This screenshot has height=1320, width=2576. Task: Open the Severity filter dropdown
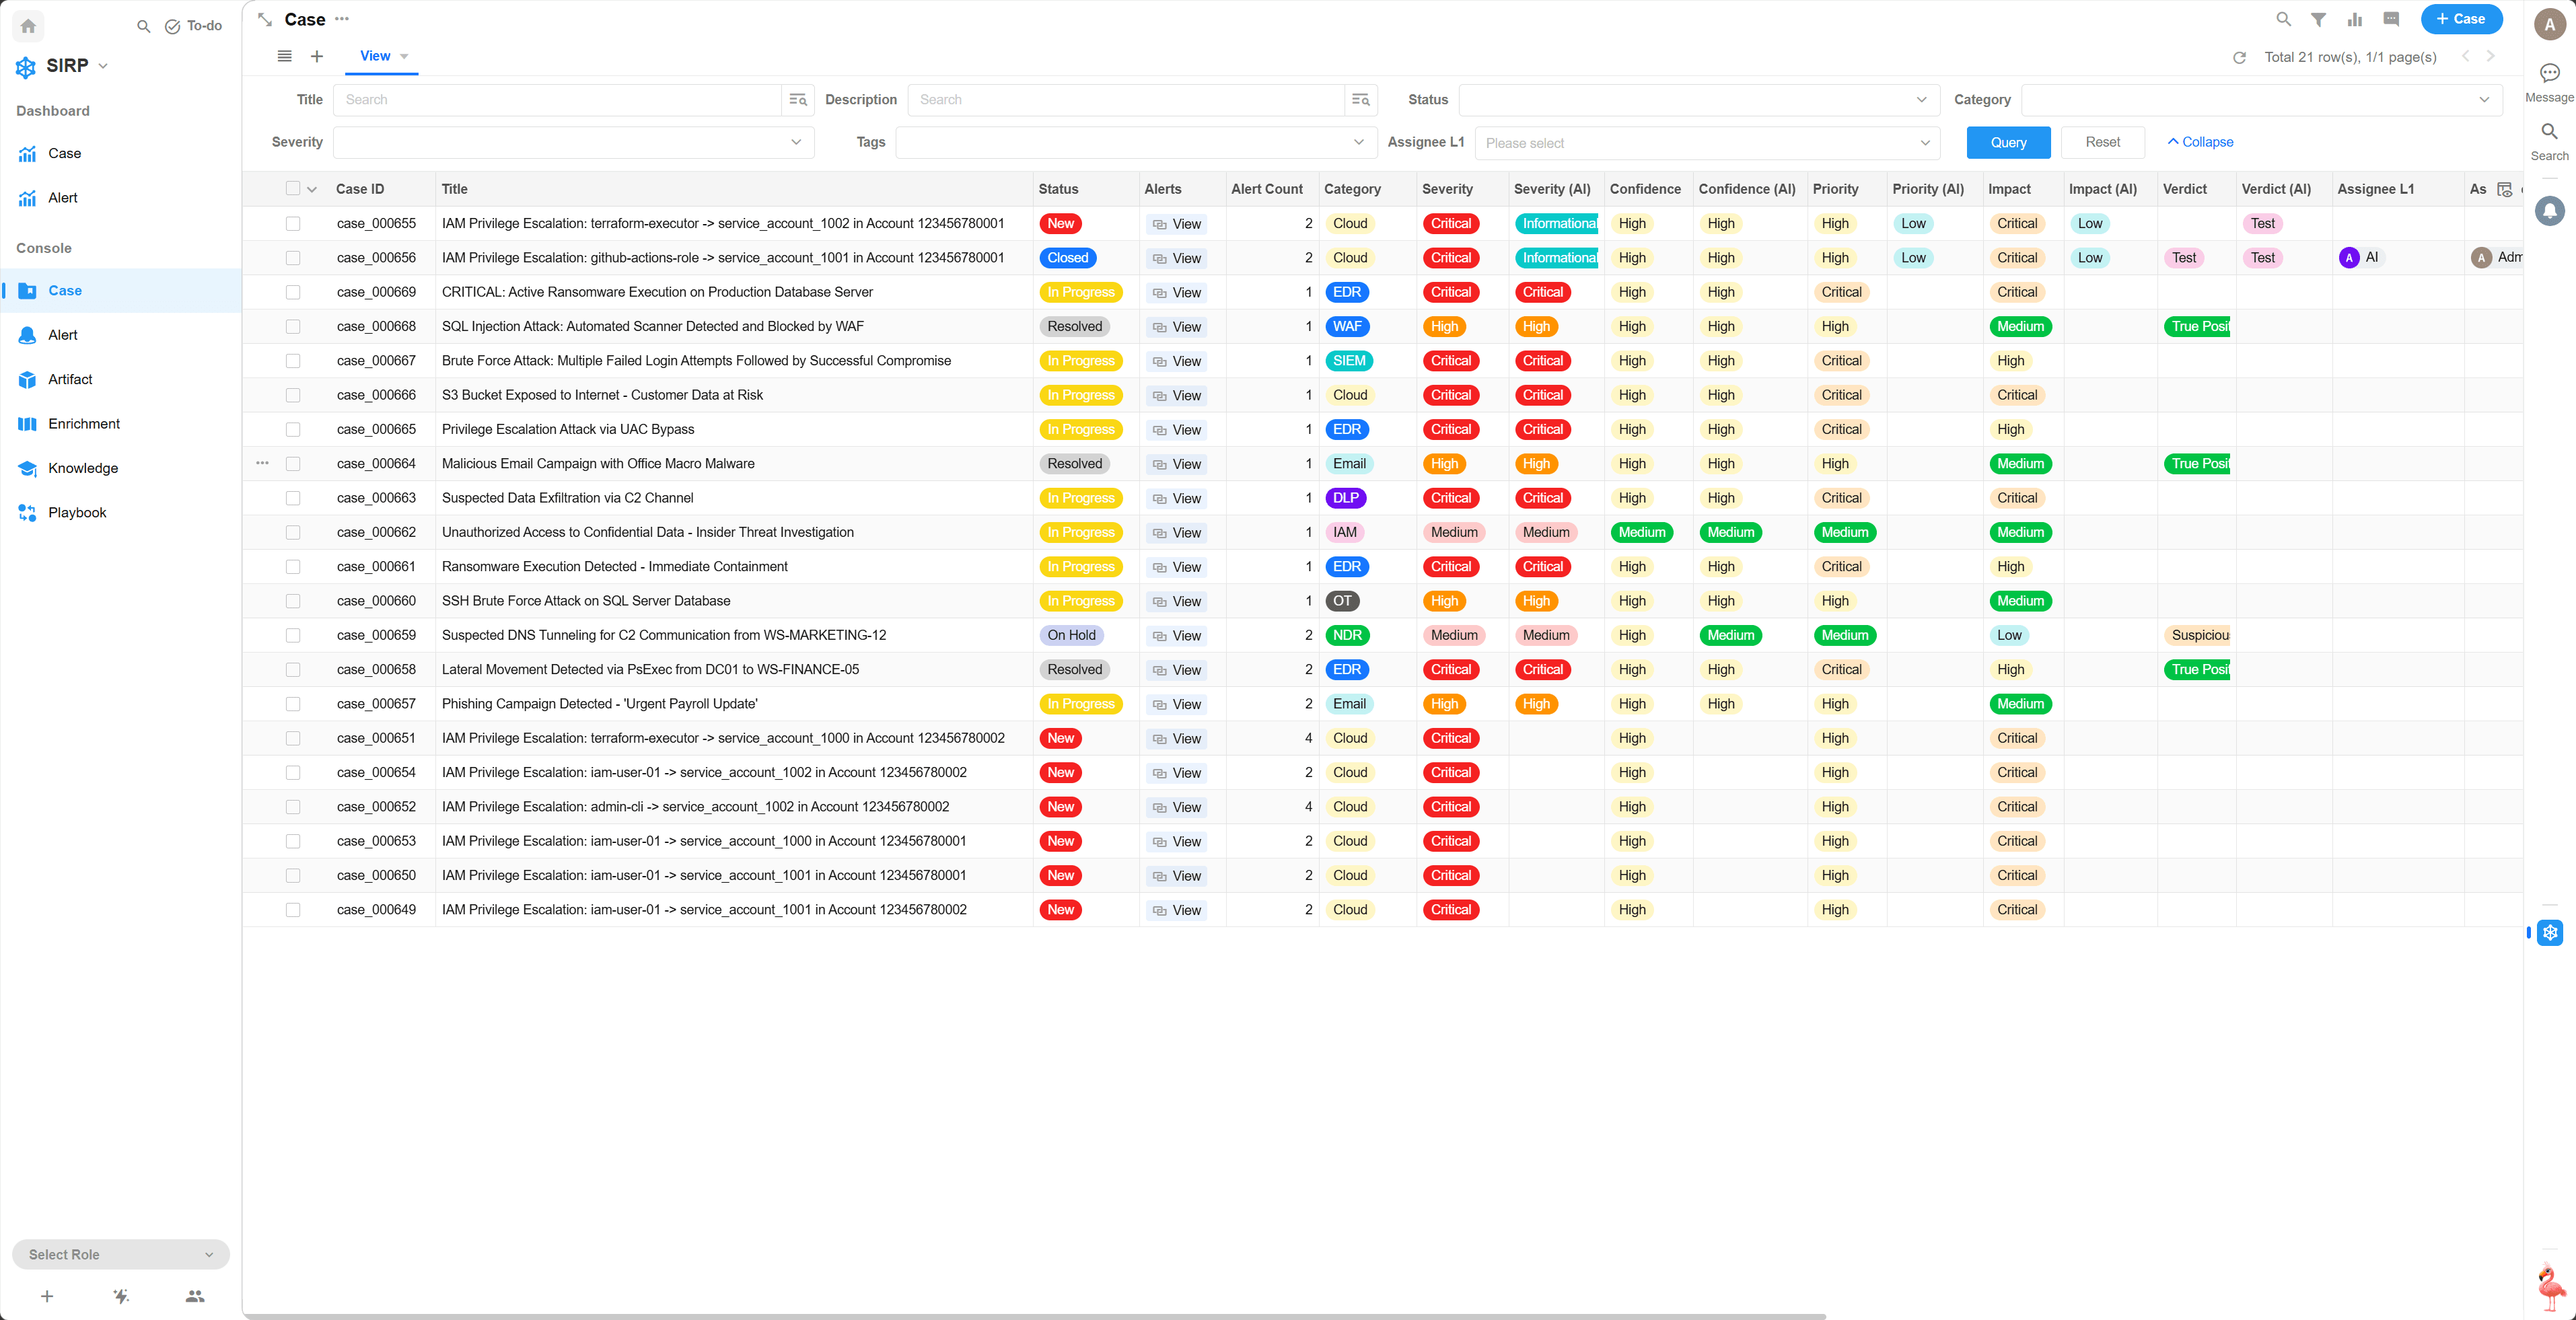click(573, 142)
